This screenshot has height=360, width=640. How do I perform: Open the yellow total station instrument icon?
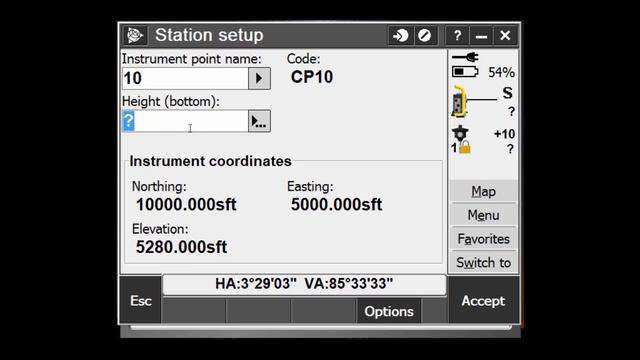click(x=460, y=101)
